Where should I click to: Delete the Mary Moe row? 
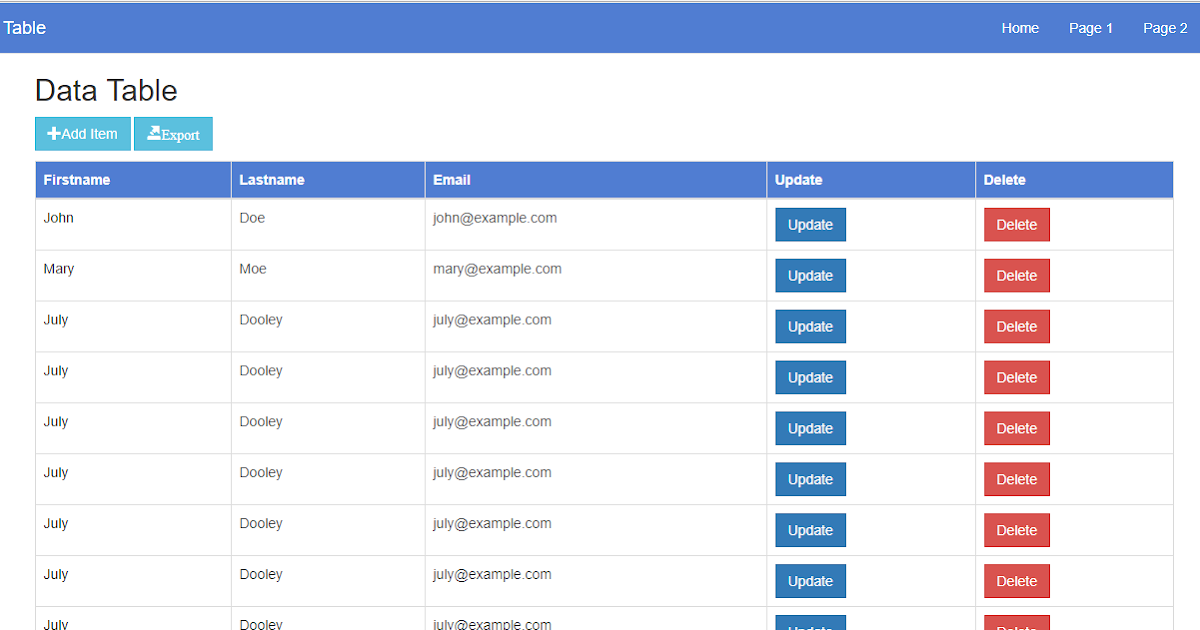(1017, 275)
